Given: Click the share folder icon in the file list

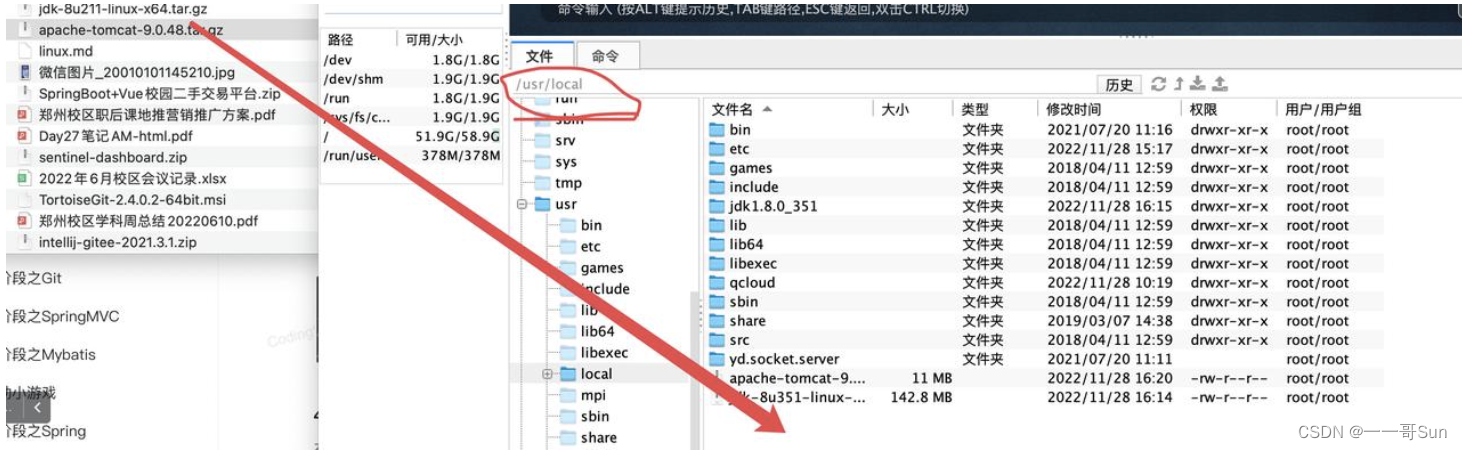Looking at the screenshot, I should pos(717,321).
